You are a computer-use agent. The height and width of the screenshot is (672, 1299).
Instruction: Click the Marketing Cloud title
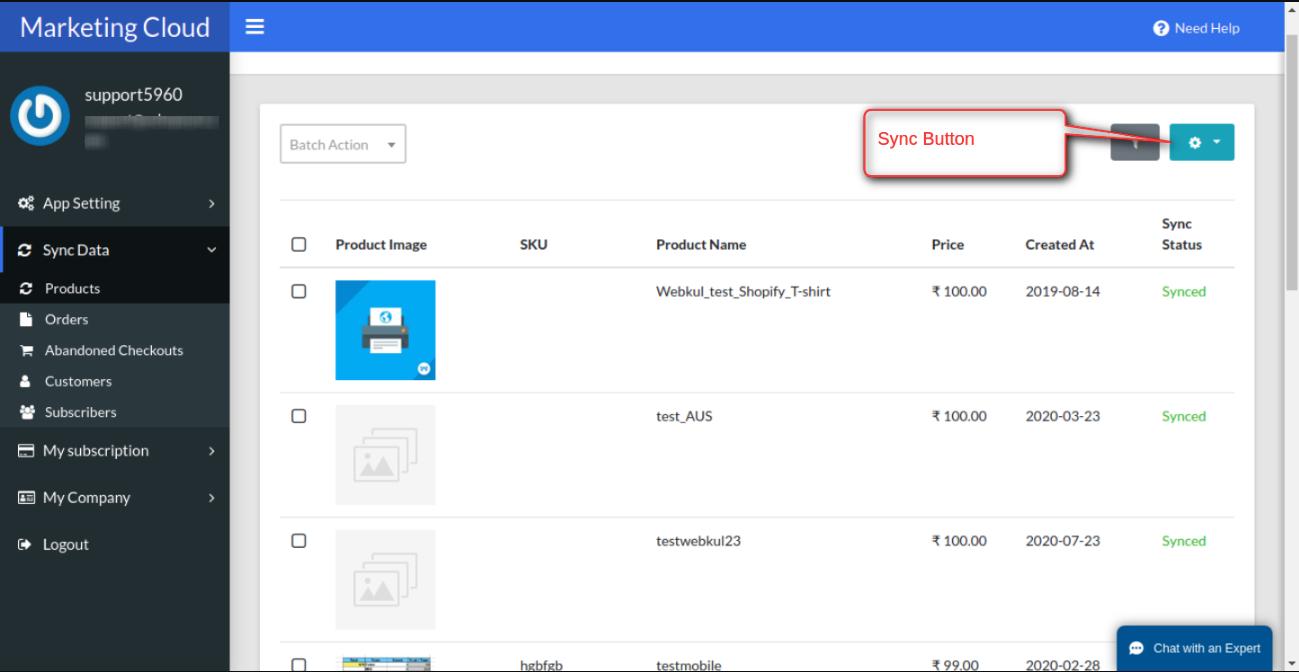point(115,27)
